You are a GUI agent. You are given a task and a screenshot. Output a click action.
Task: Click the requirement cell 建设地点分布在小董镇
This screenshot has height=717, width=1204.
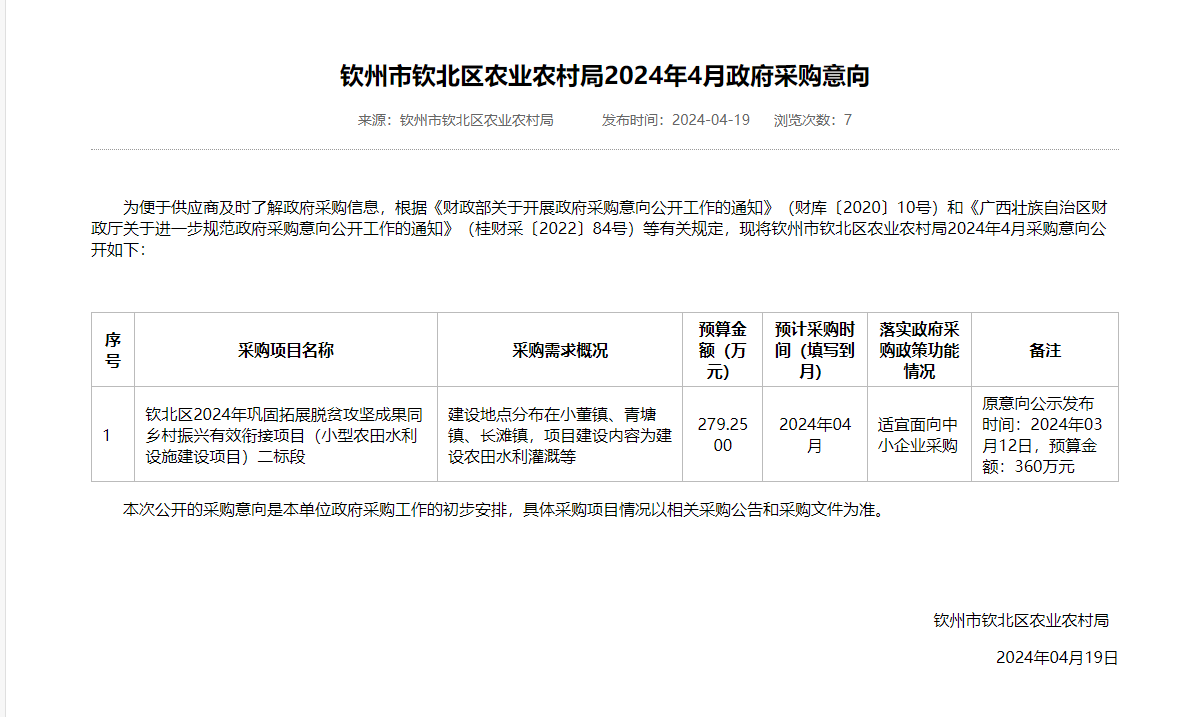tap(560, 436)
